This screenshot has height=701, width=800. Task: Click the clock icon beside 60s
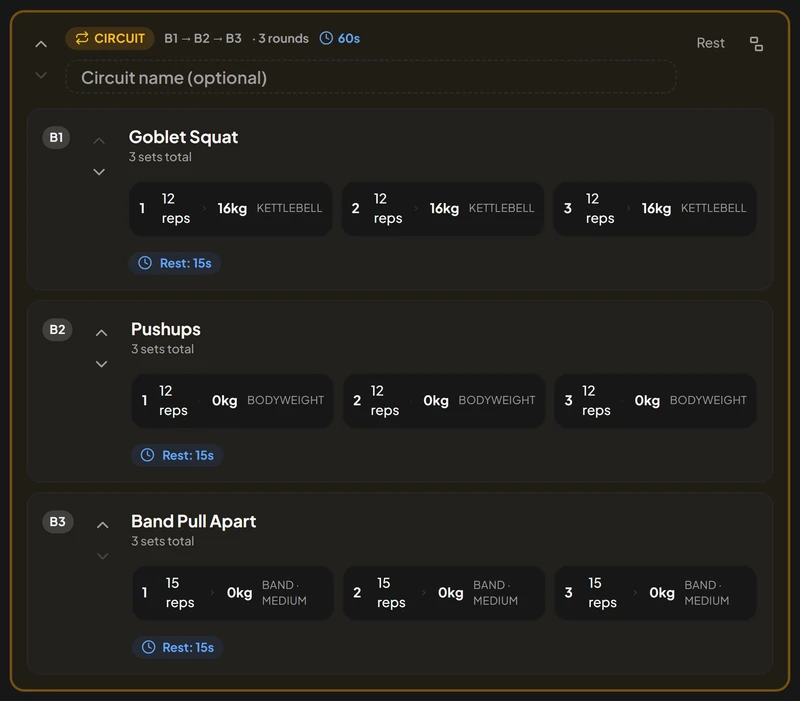[326, 38]
